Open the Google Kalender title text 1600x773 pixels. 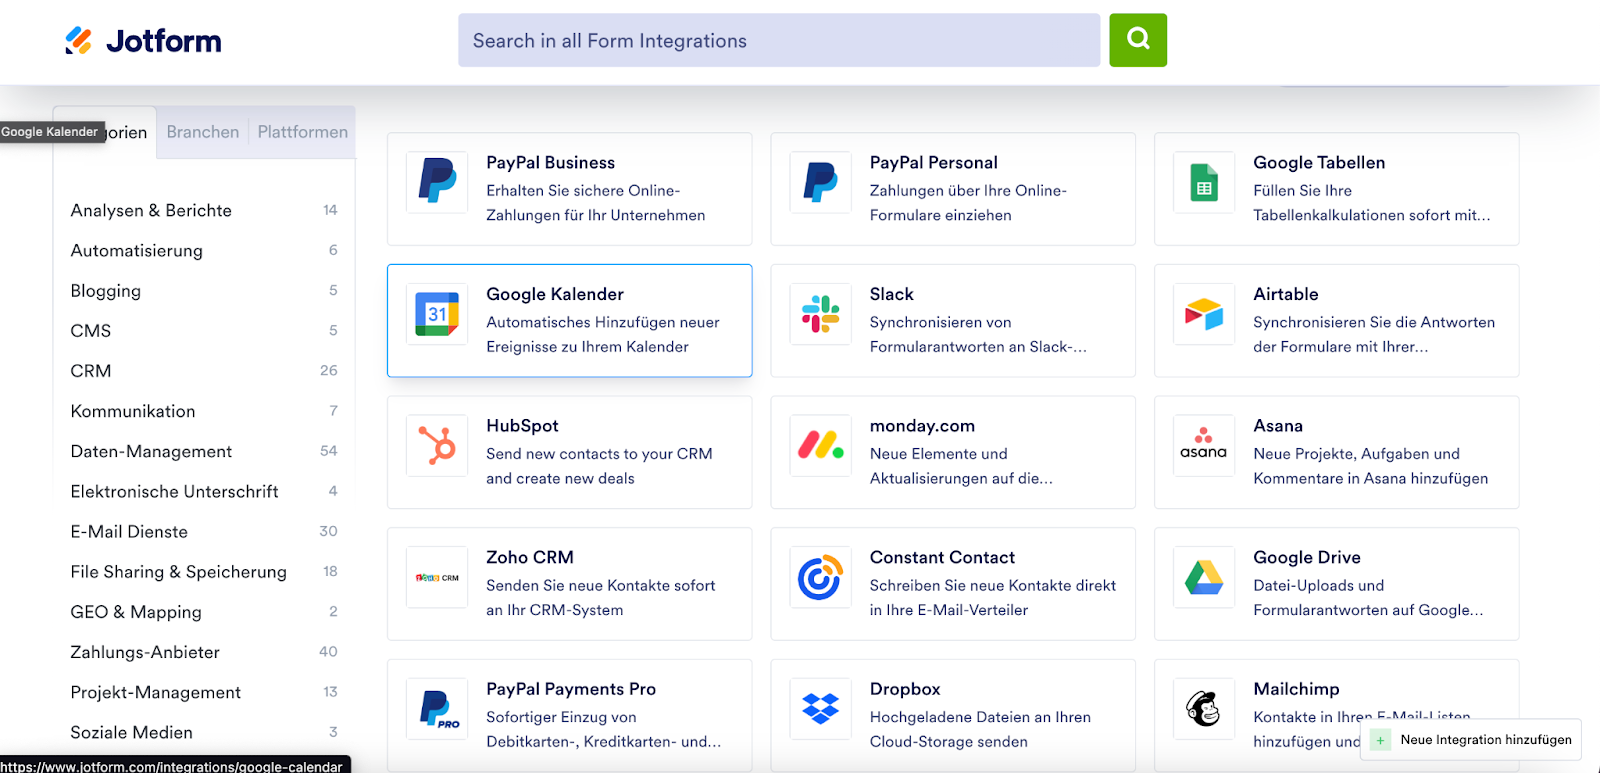tap(555, 294)
